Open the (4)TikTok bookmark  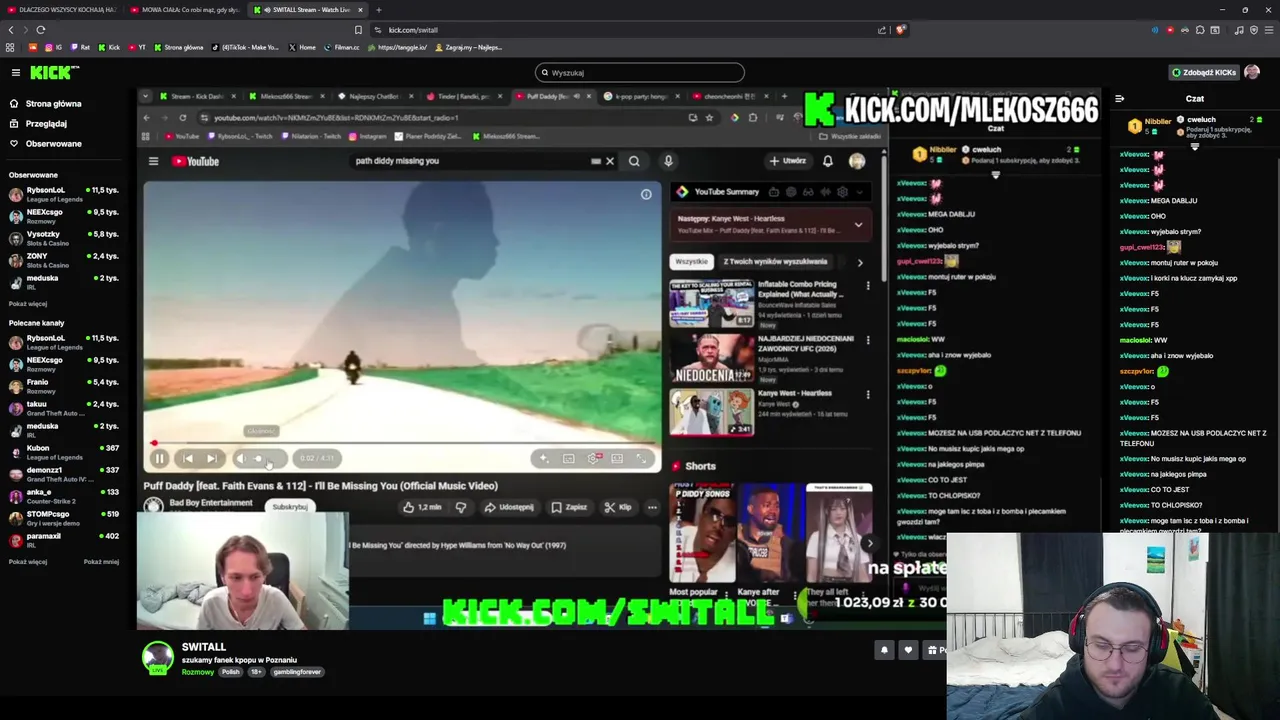click(x=245, y=47)
